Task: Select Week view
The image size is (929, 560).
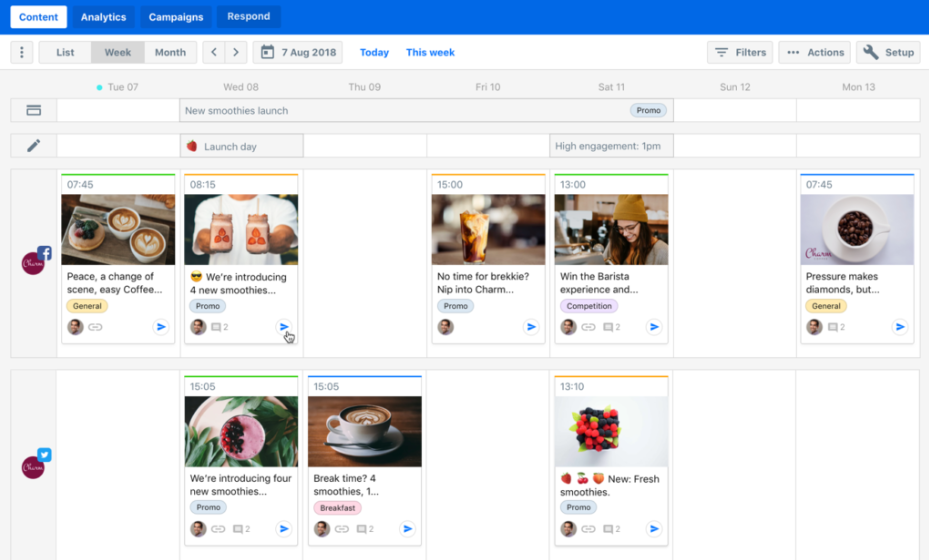Action: point(118,53)
